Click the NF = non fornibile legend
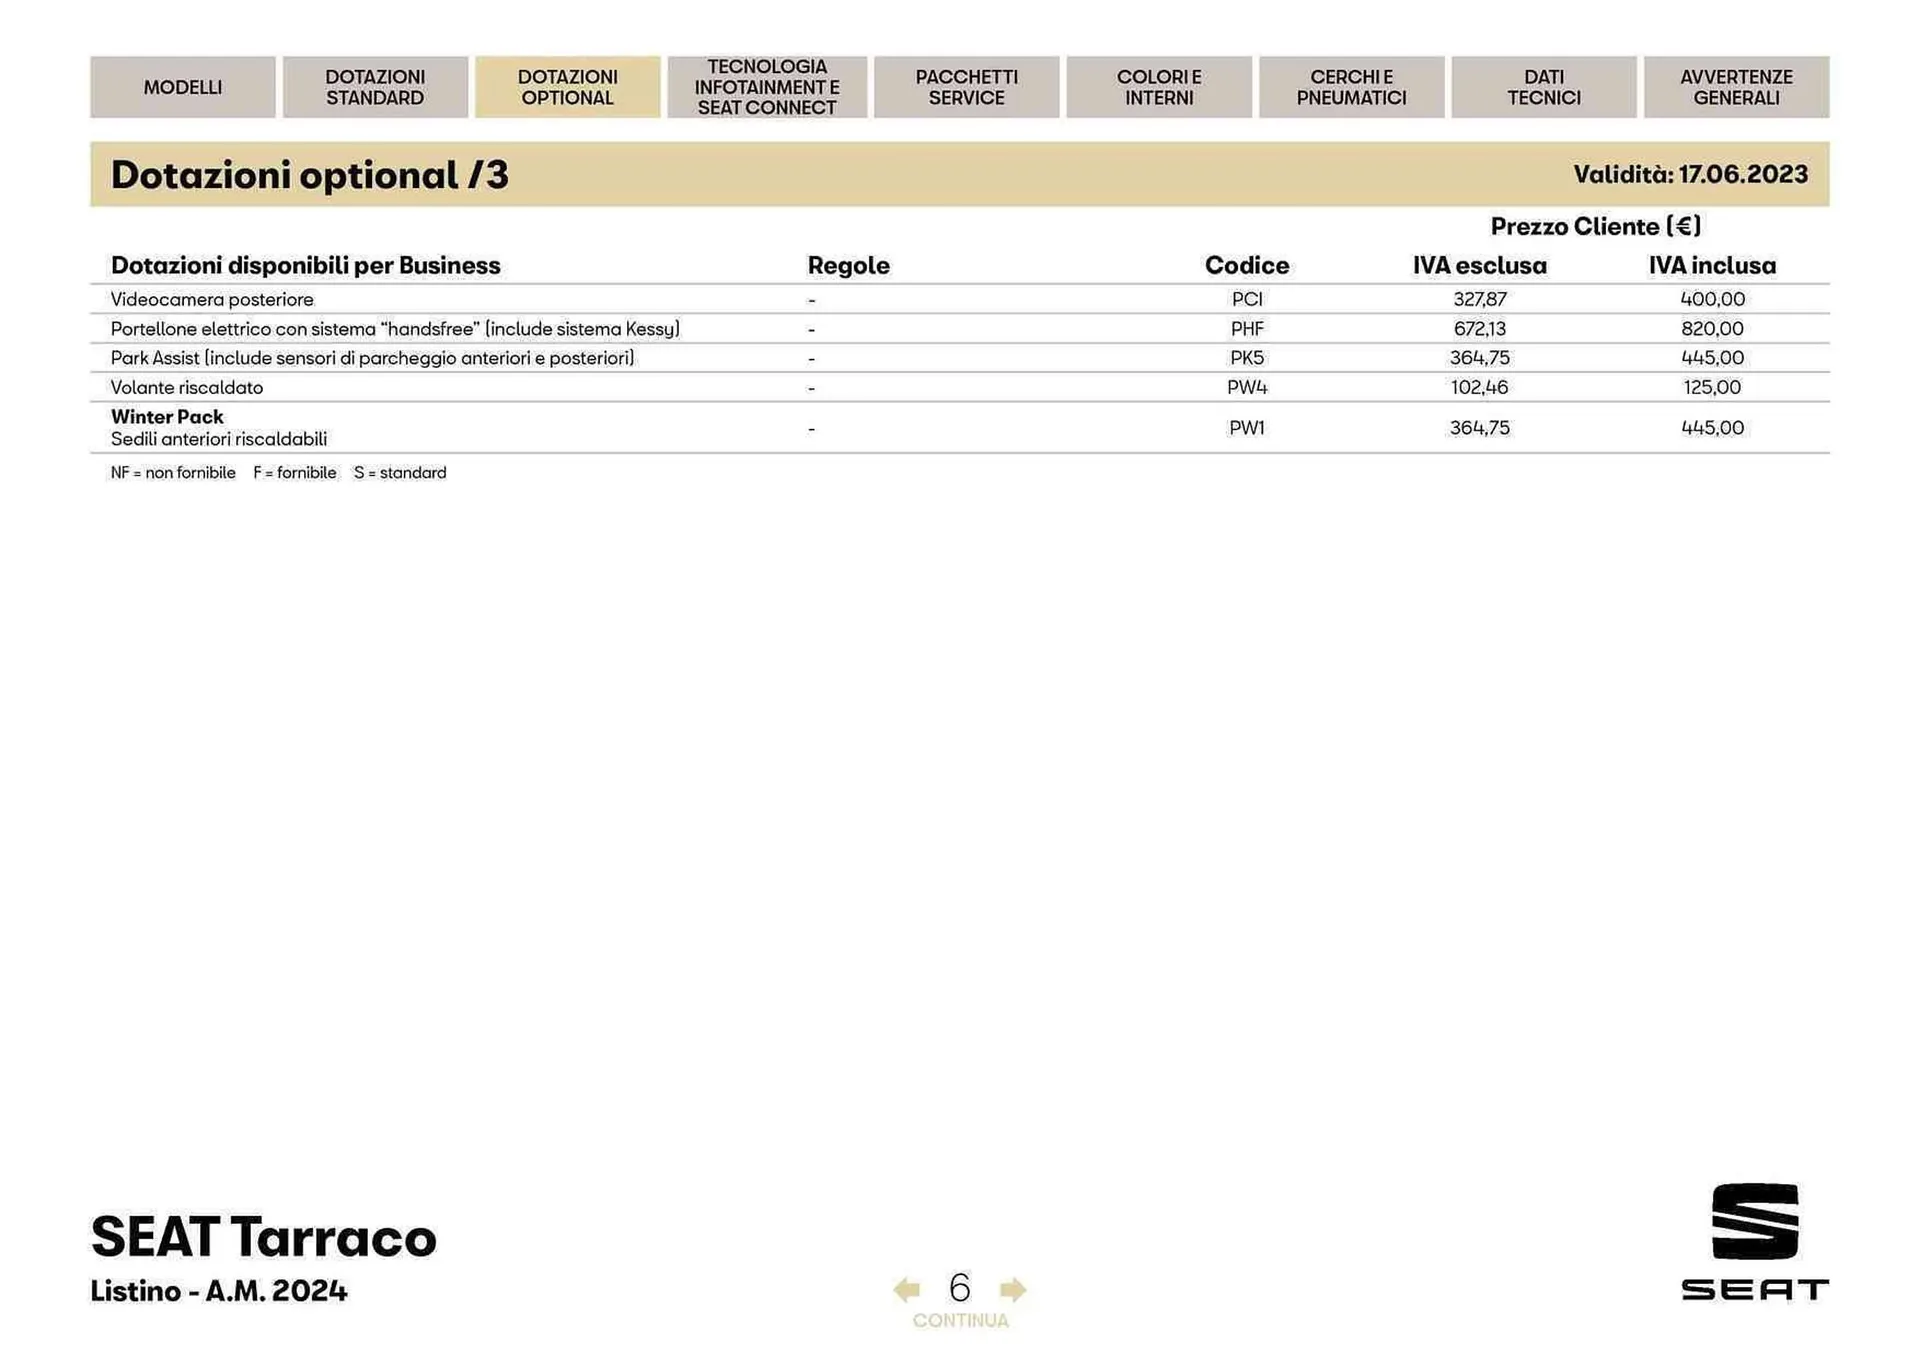This screenshot has height=1357, width=1920. click(x=173, y=473)
